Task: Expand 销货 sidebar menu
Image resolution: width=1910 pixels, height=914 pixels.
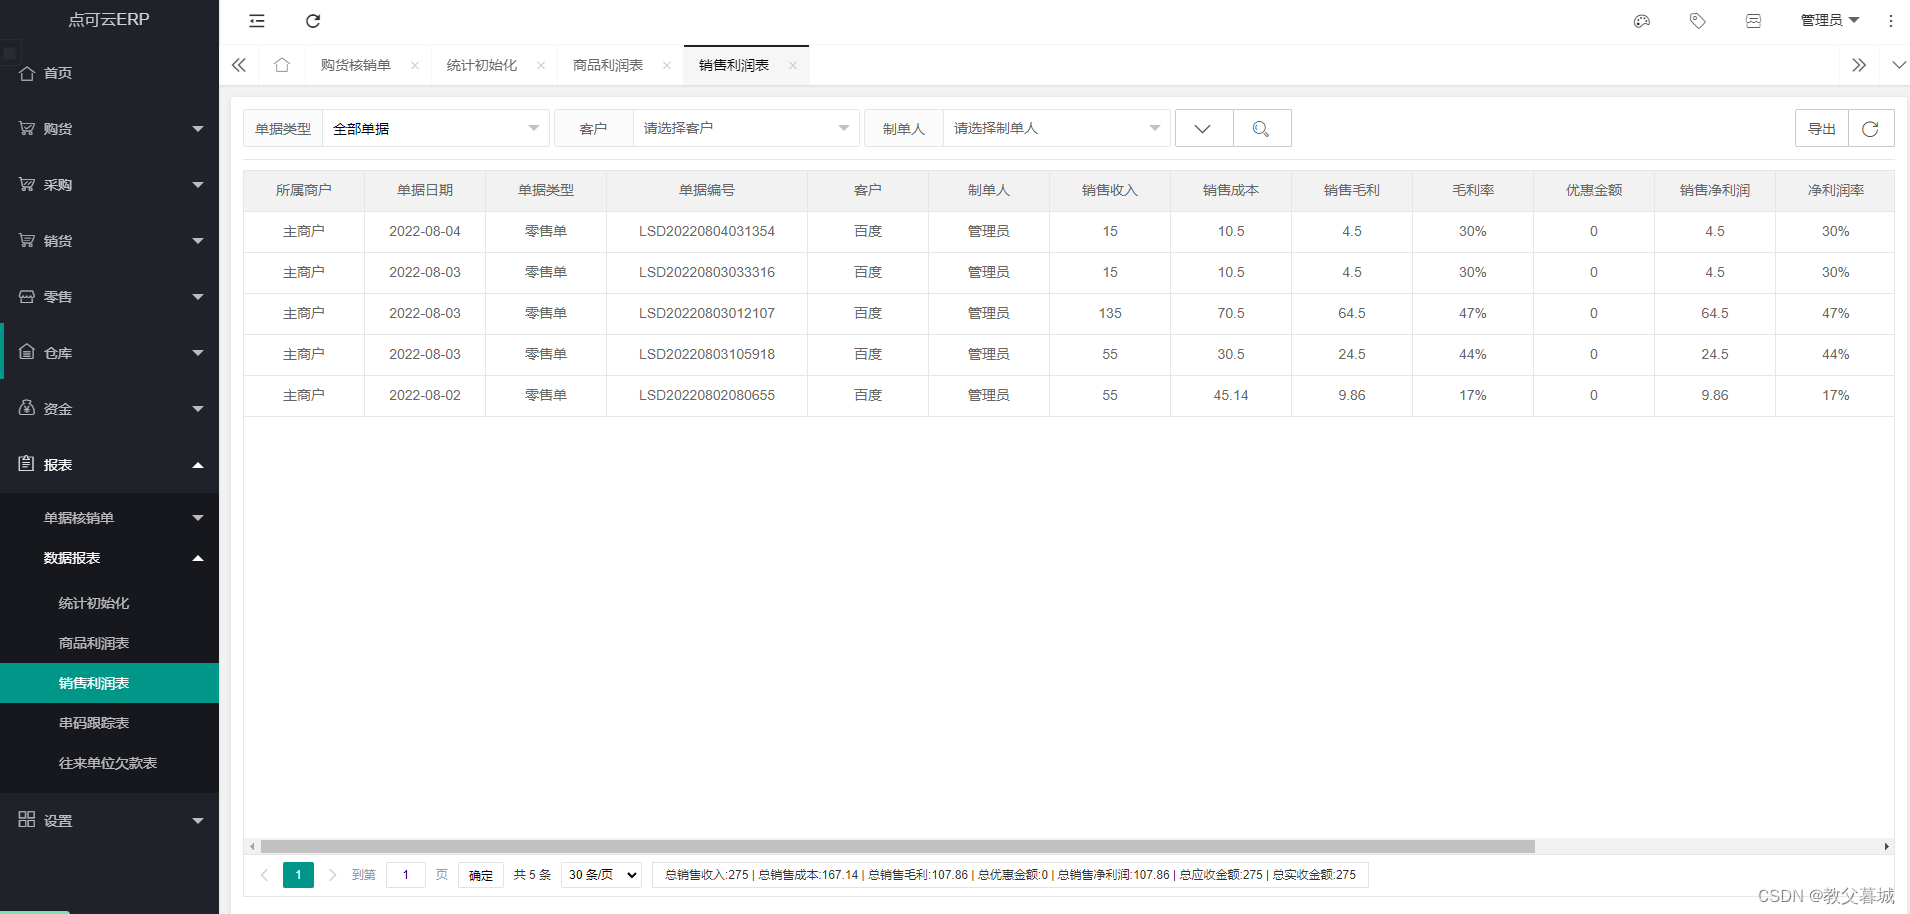Action: [x=109, y=241]
